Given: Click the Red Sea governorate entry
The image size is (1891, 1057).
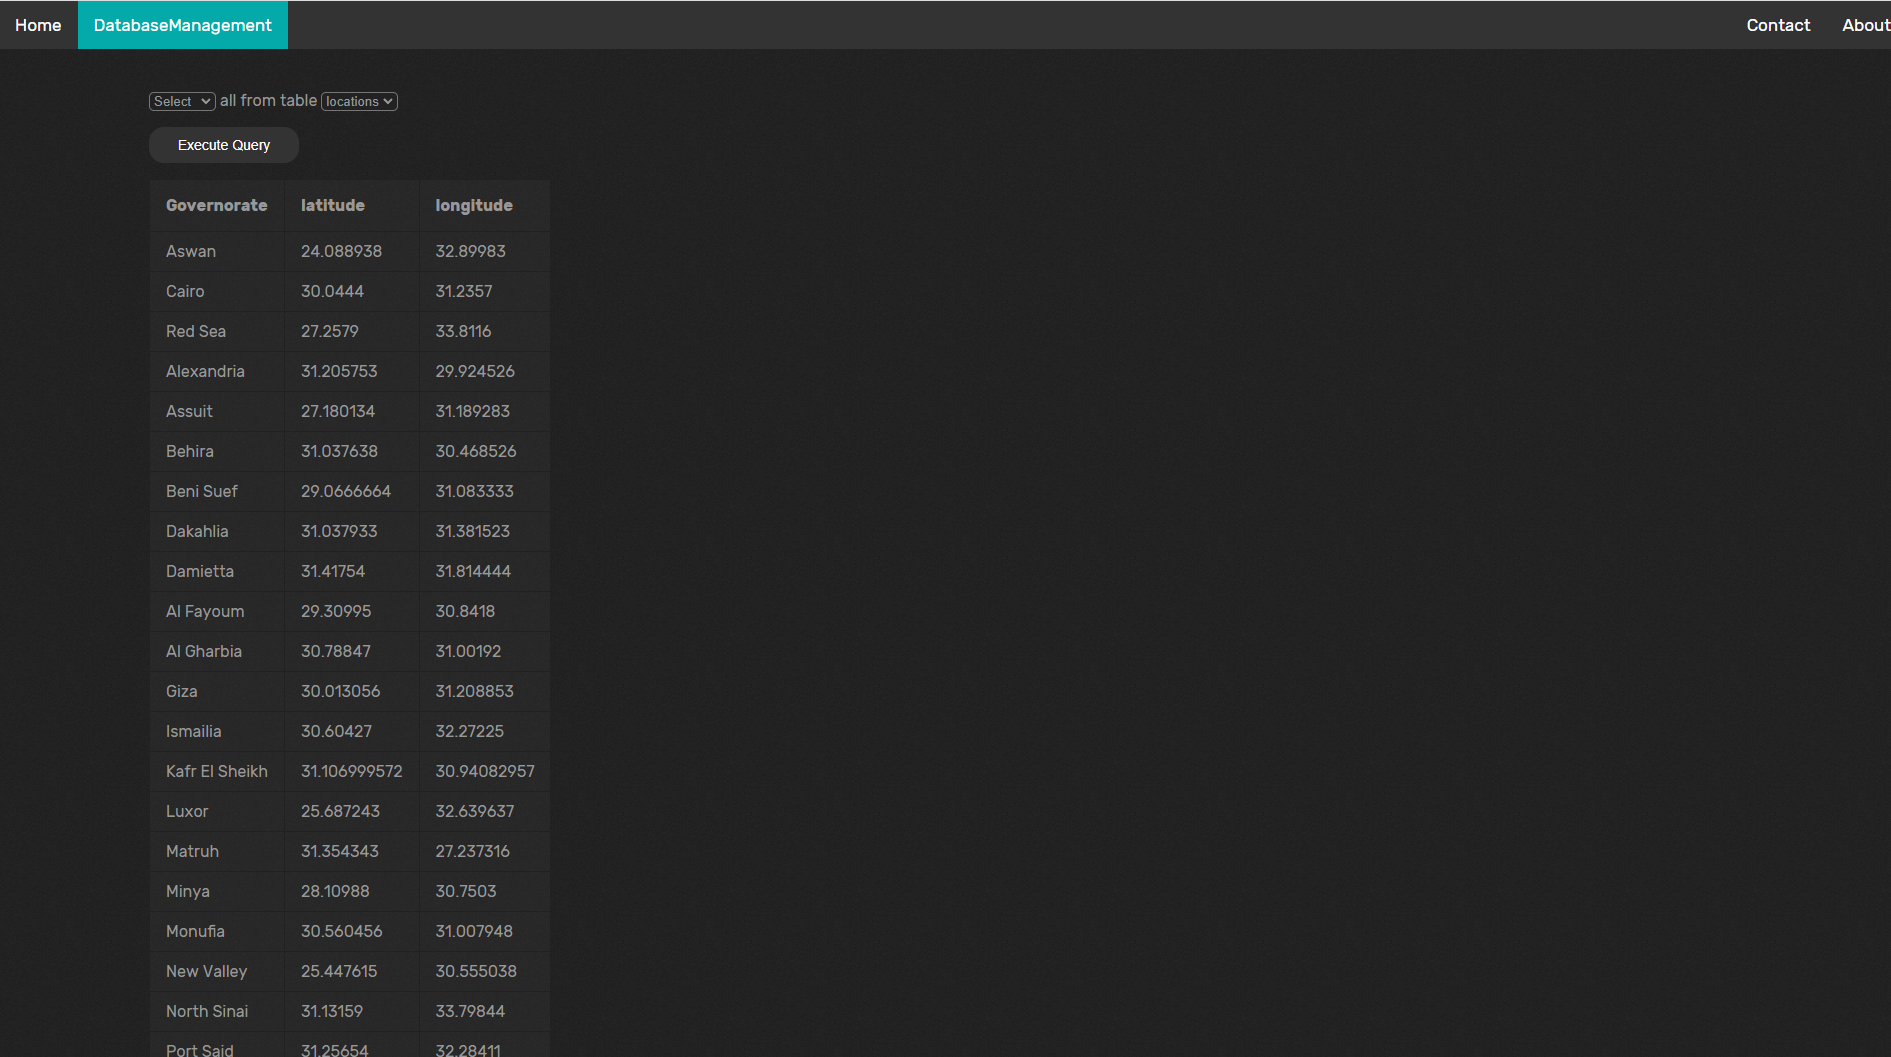Looking at the screenshot, I should (195, 331).
